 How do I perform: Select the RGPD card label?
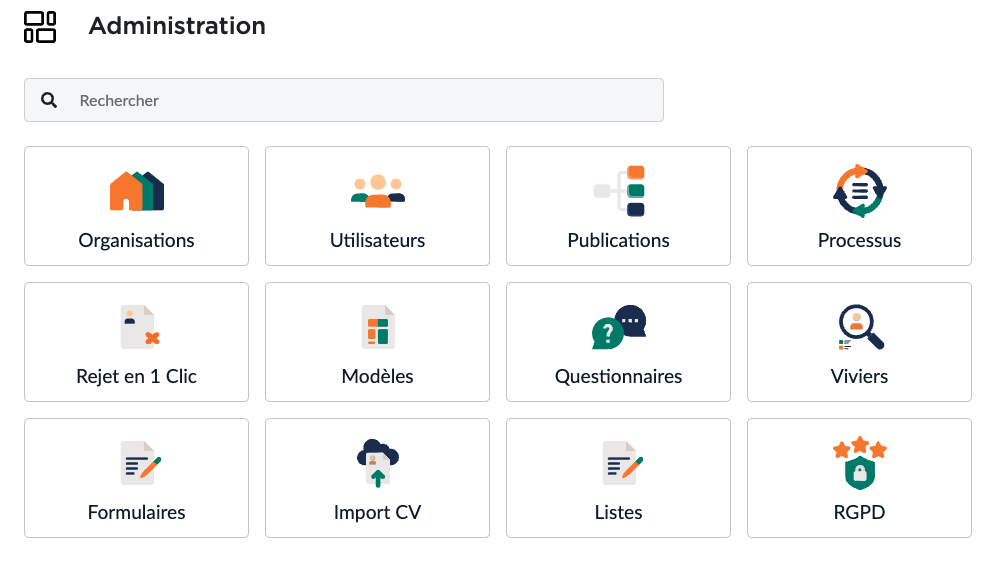pyautogui.click(x=859, y=512)
